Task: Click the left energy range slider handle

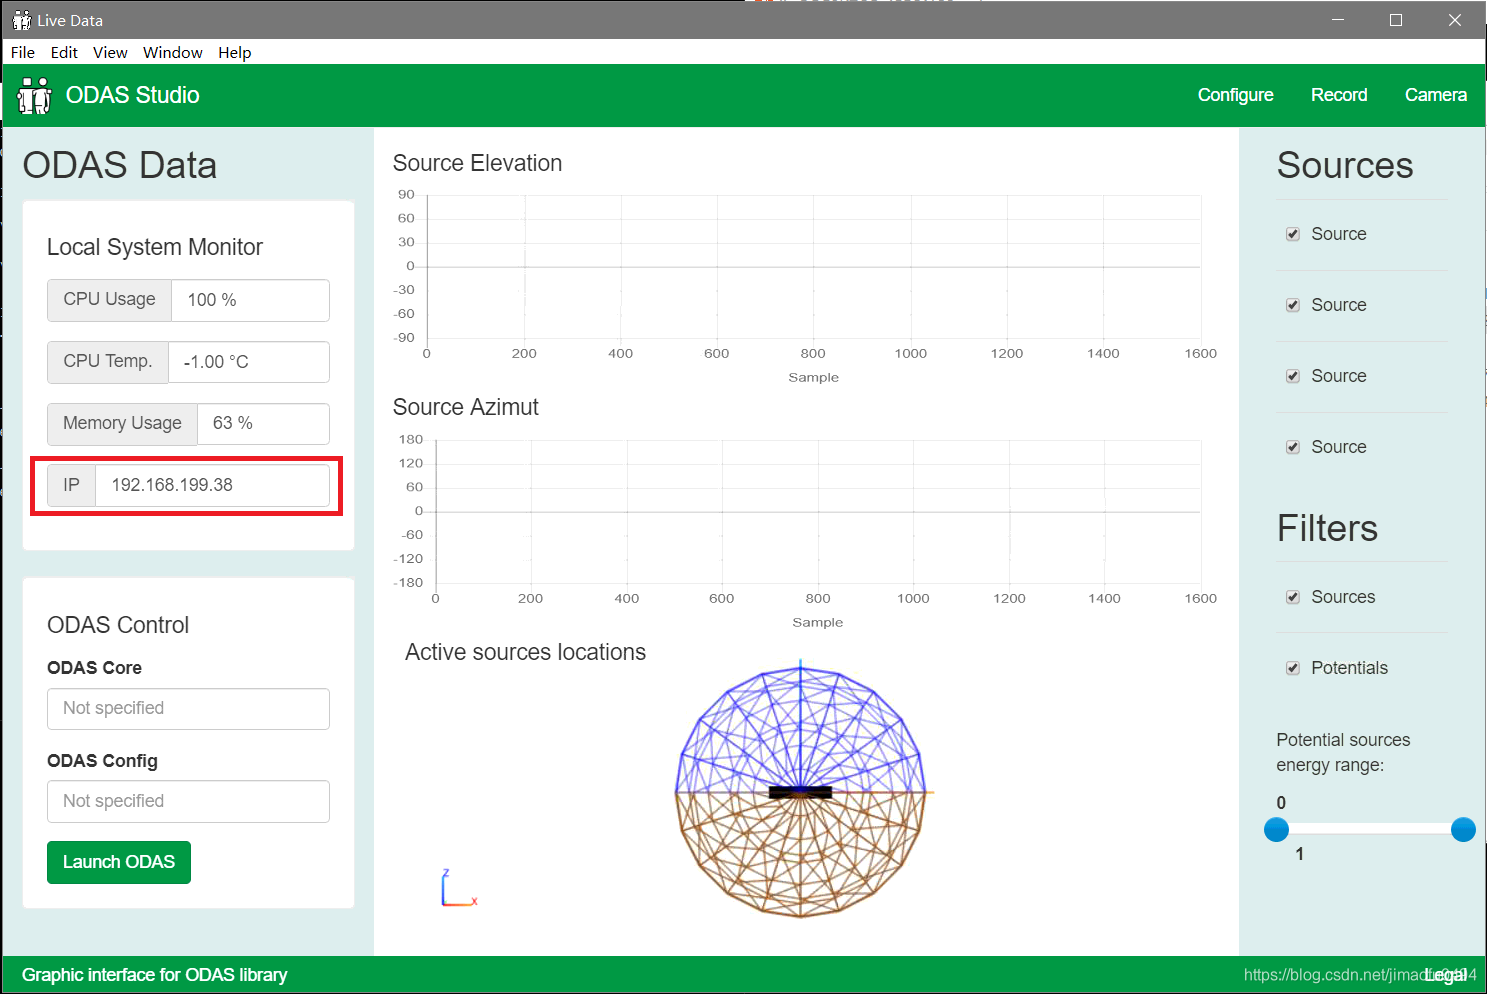Action: coord(1276,829)
